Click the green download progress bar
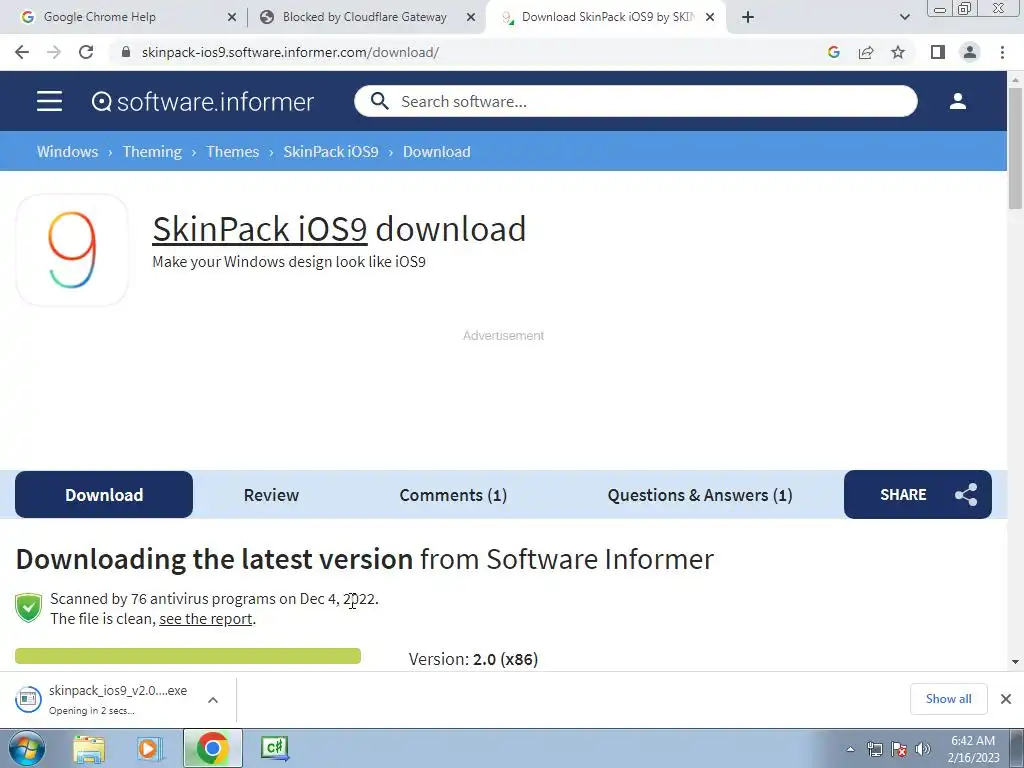The height and width of the screenshot is (768, 1024). click(x=188, y=656)
